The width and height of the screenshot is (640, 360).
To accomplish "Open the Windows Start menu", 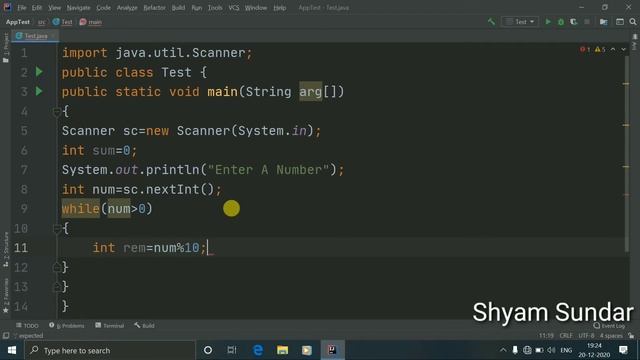I will coord(12,350).
